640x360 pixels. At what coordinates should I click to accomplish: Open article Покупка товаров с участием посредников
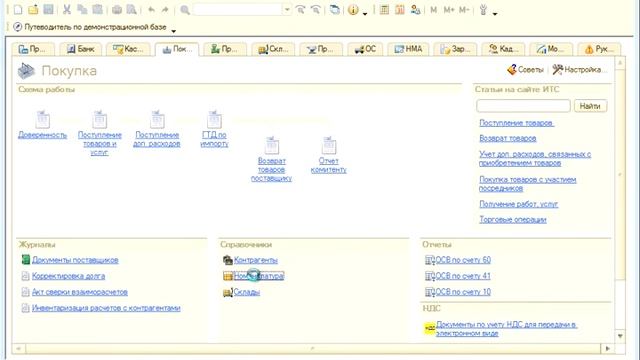[x=527, y=184]
